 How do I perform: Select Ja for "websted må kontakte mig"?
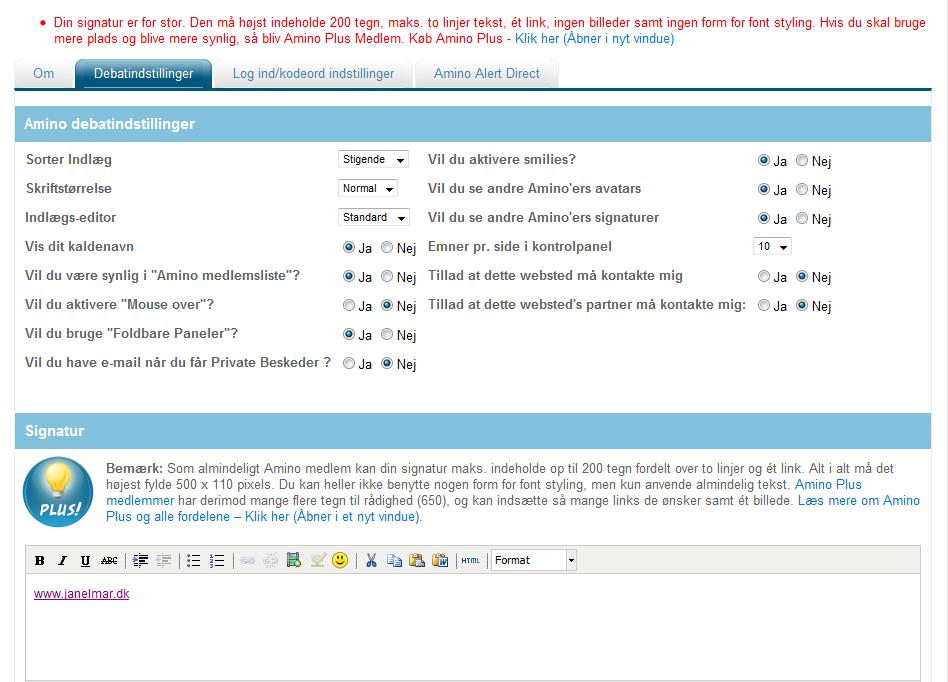point(764,276)
